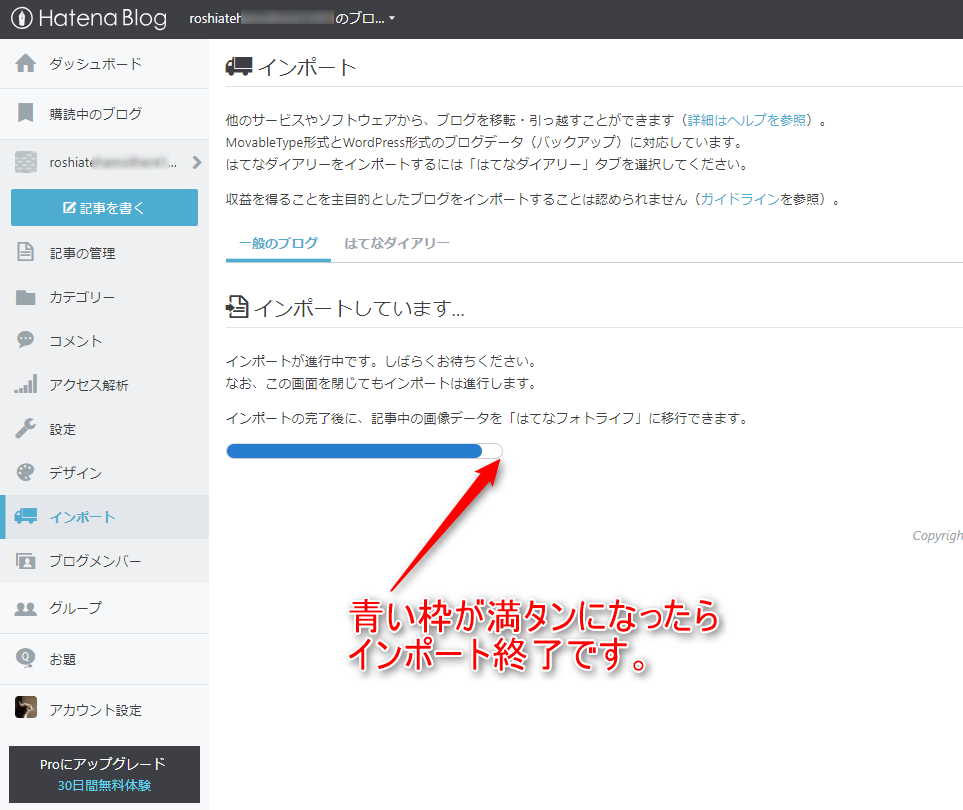
Task: Open ダッシュボード menu item
Action: 96,64
